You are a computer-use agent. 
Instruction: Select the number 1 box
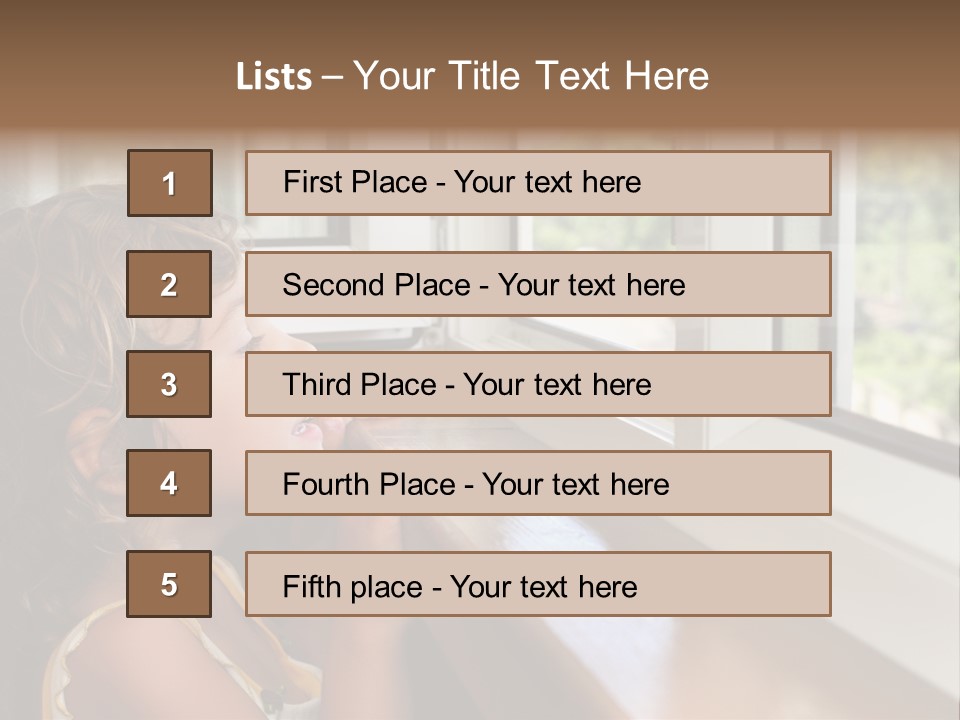tap(170, 183)
